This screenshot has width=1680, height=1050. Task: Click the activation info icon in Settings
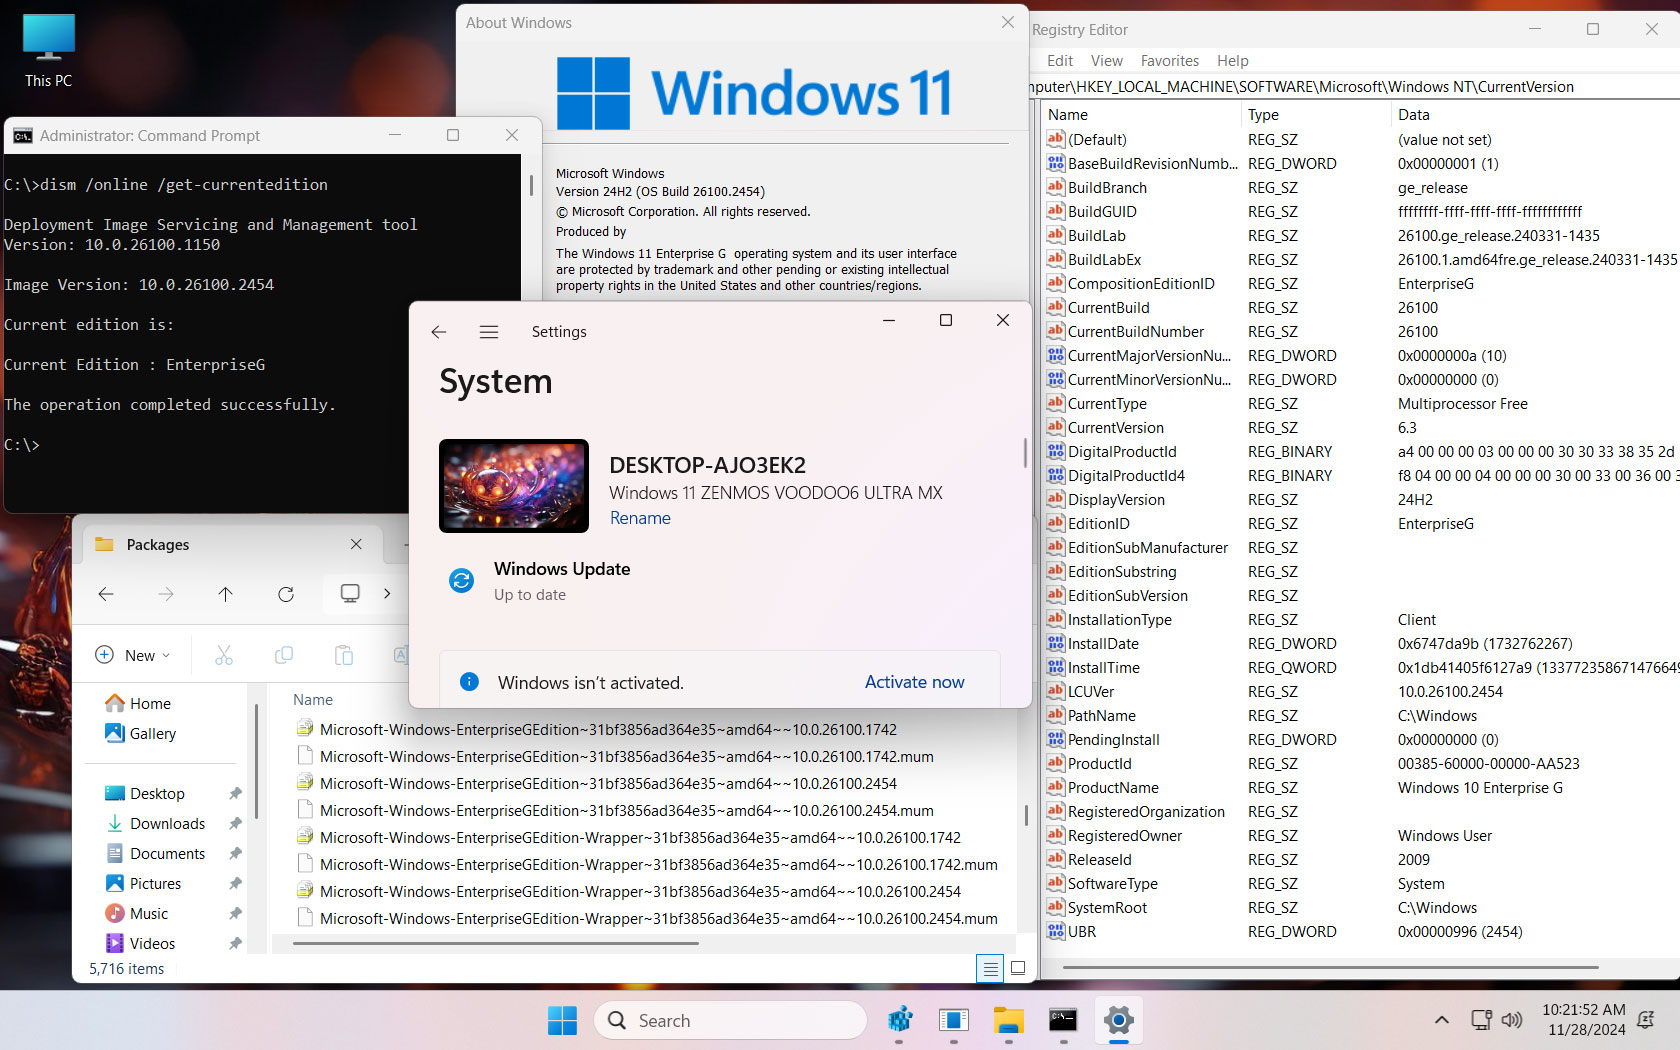click(469, 682)
